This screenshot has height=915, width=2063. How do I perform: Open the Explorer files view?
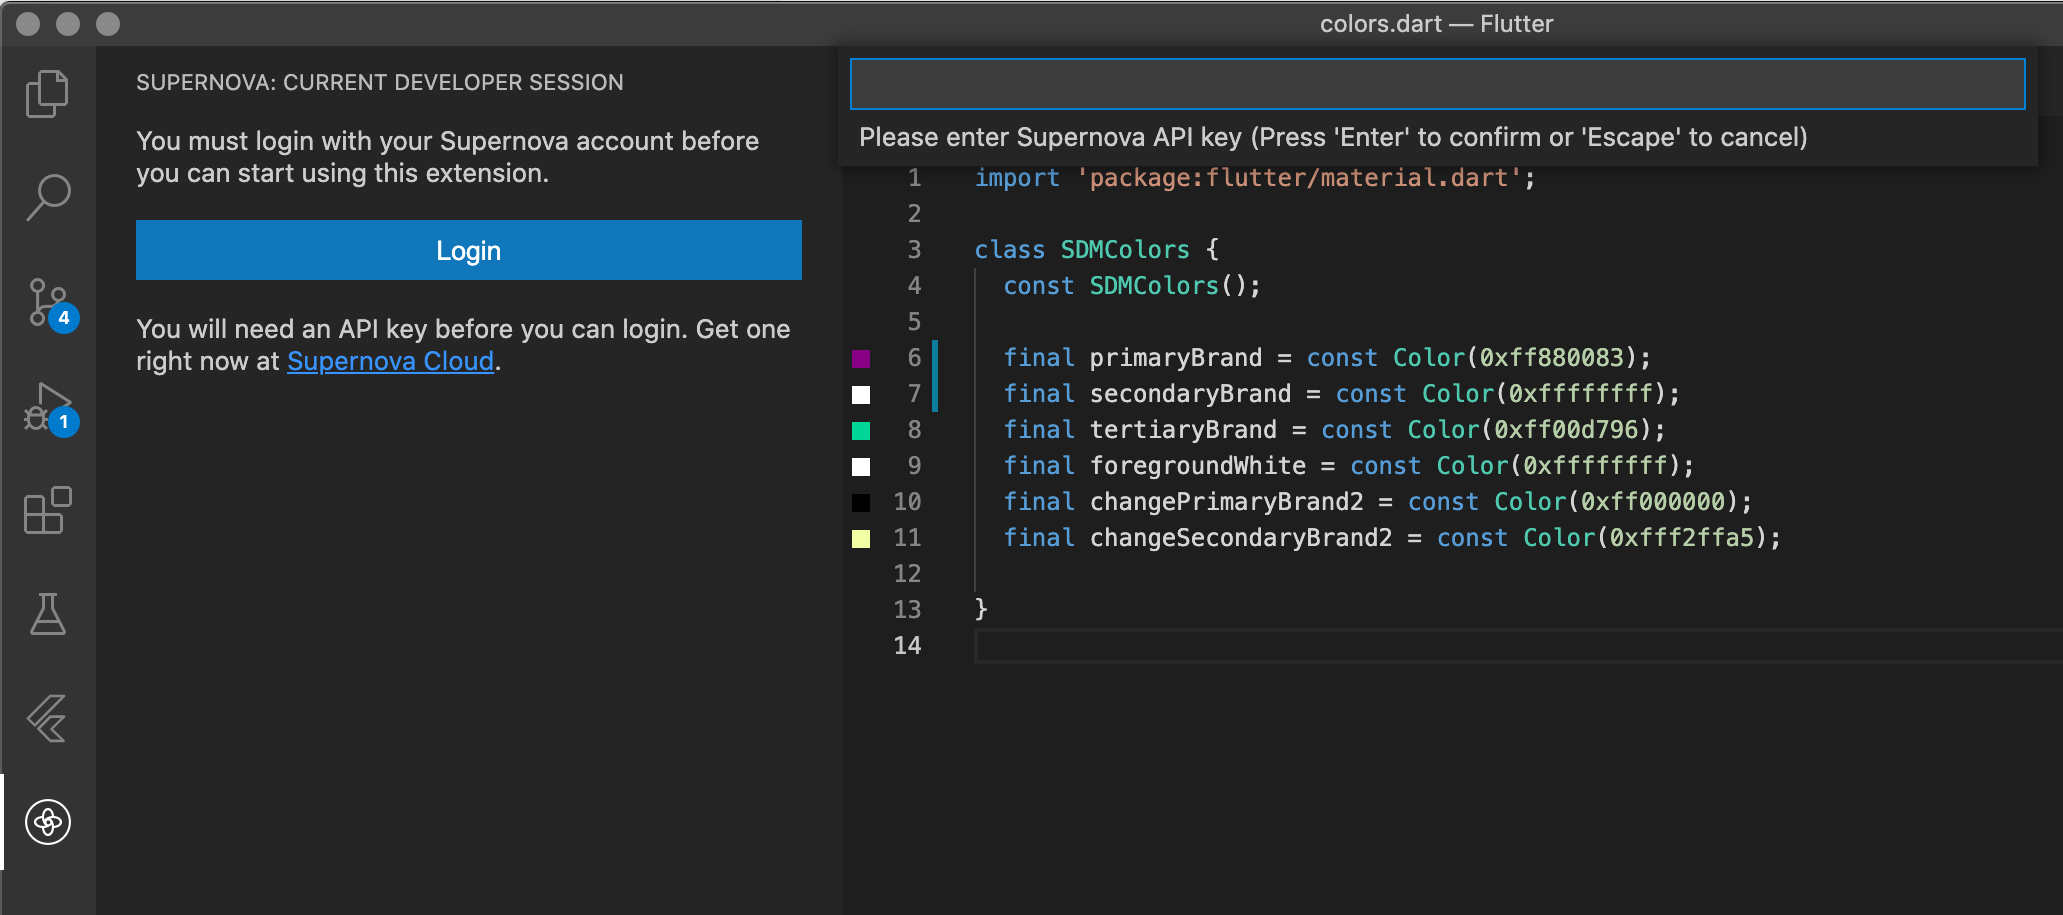[x=47, y=94]
